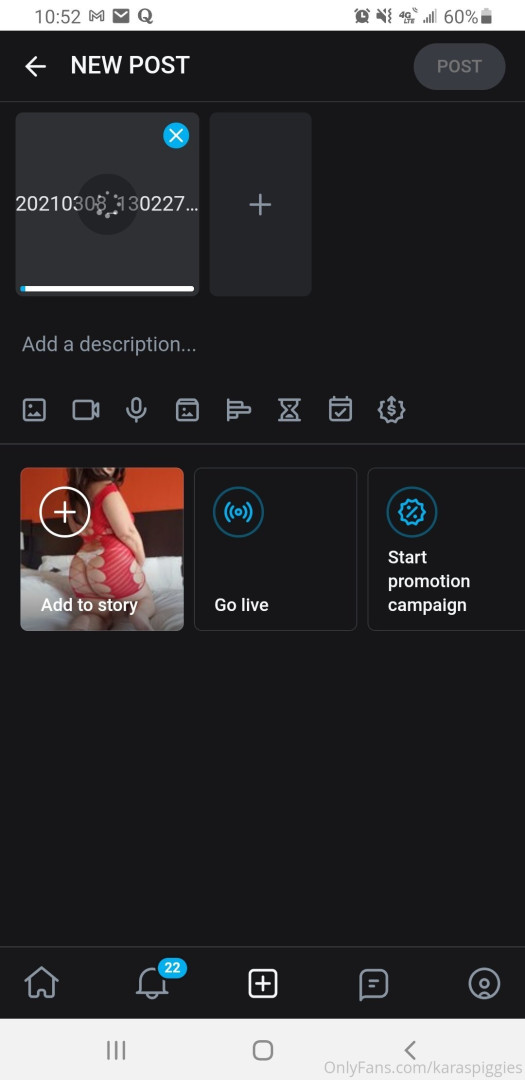Select the image attachment icon
The height and width of the screenshot is (1080, 525).
[34, 411]
